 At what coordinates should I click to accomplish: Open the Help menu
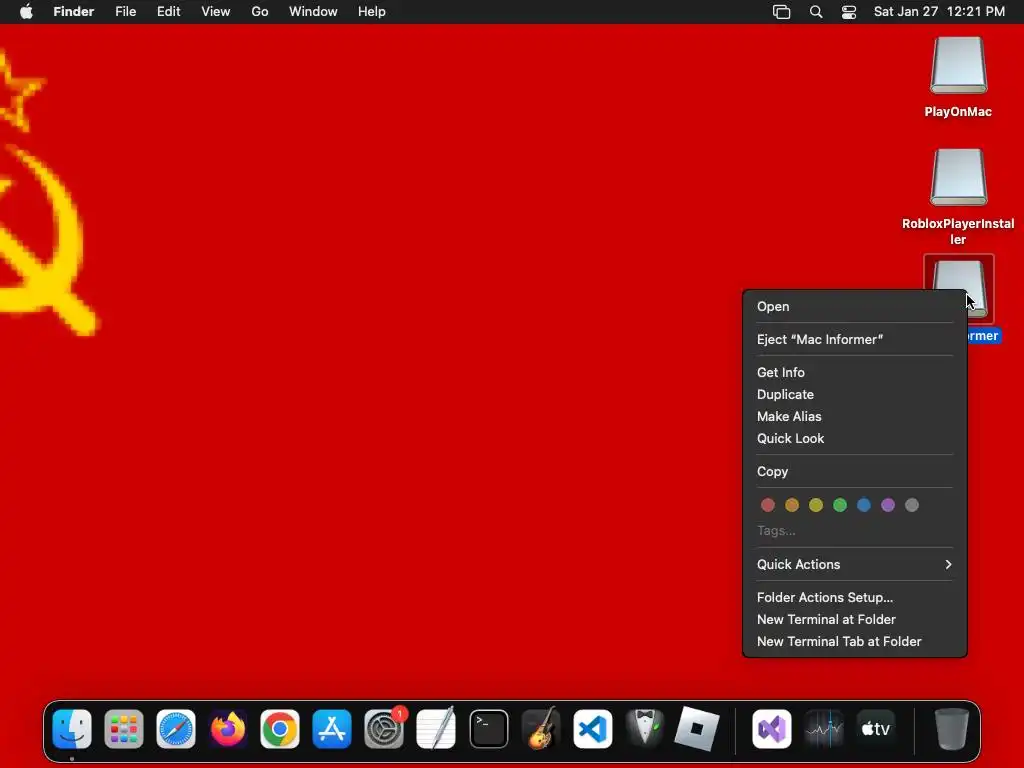[x=372, y=12]
